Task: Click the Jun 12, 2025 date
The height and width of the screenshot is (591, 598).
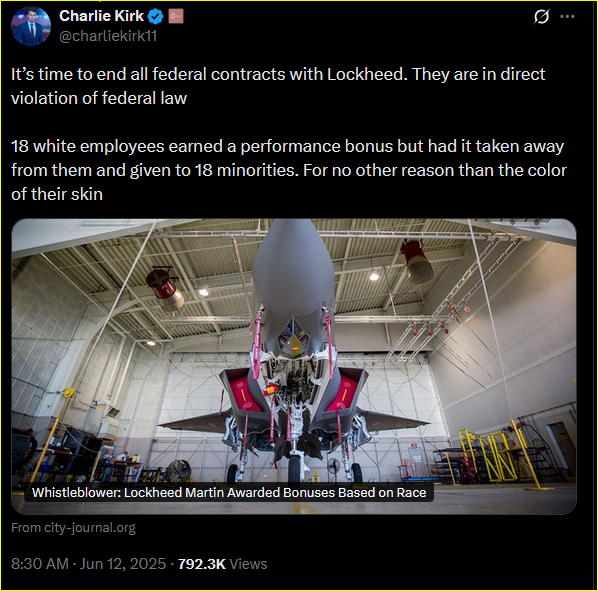Action: pyautogui.click(x=123, y=564)
